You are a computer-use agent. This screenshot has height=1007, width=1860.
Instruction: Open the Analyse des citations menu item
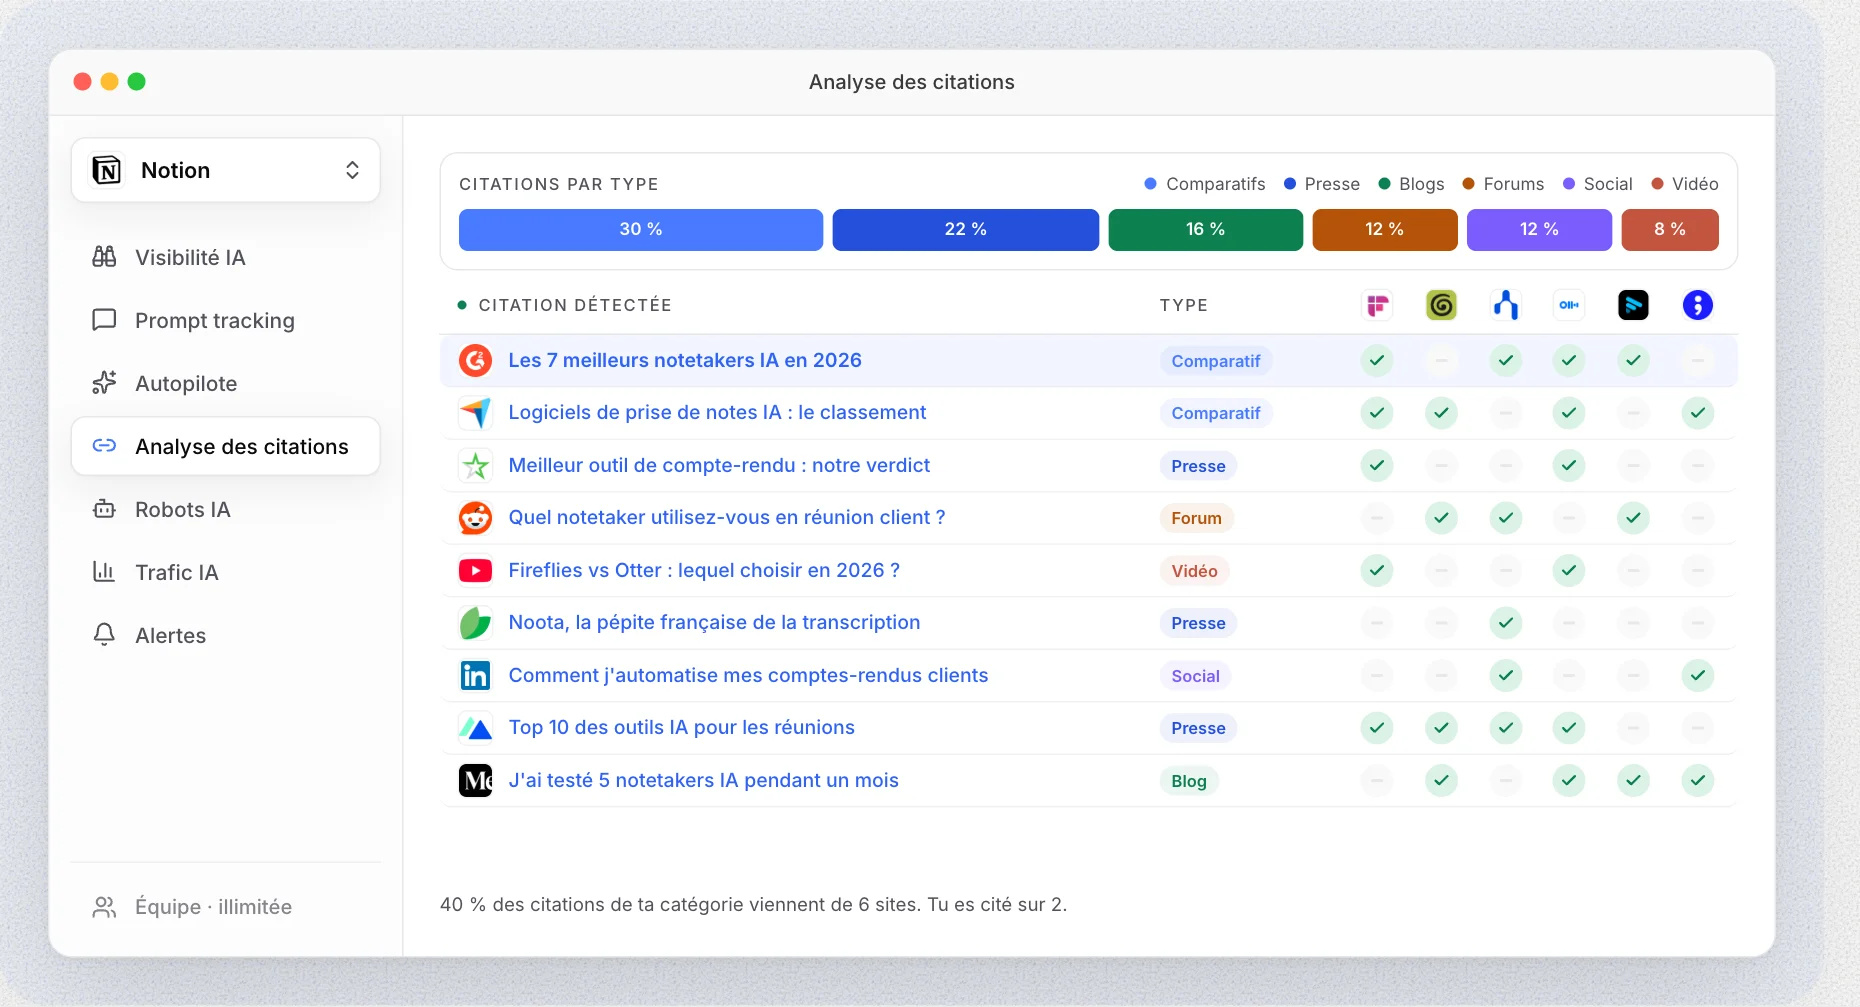[225, 446]
